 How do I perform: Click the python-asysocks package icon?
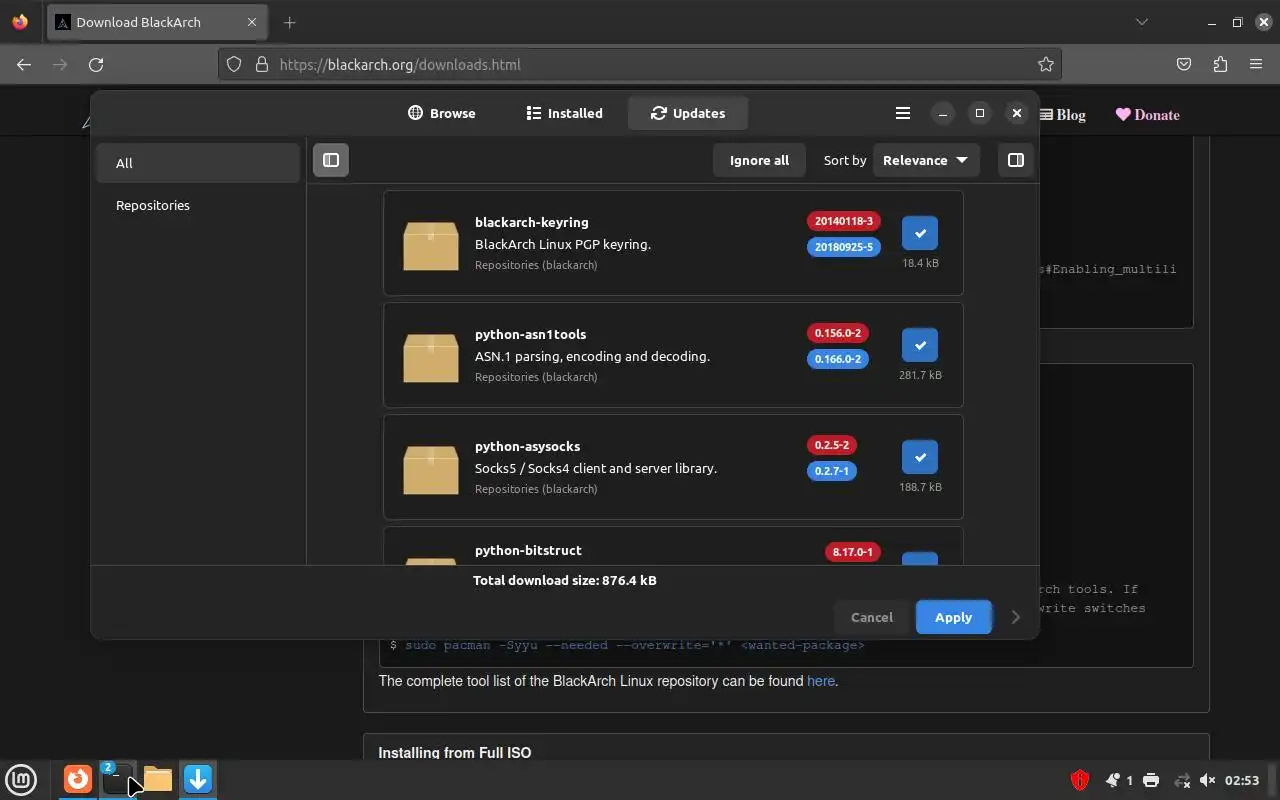click(431, 468)
